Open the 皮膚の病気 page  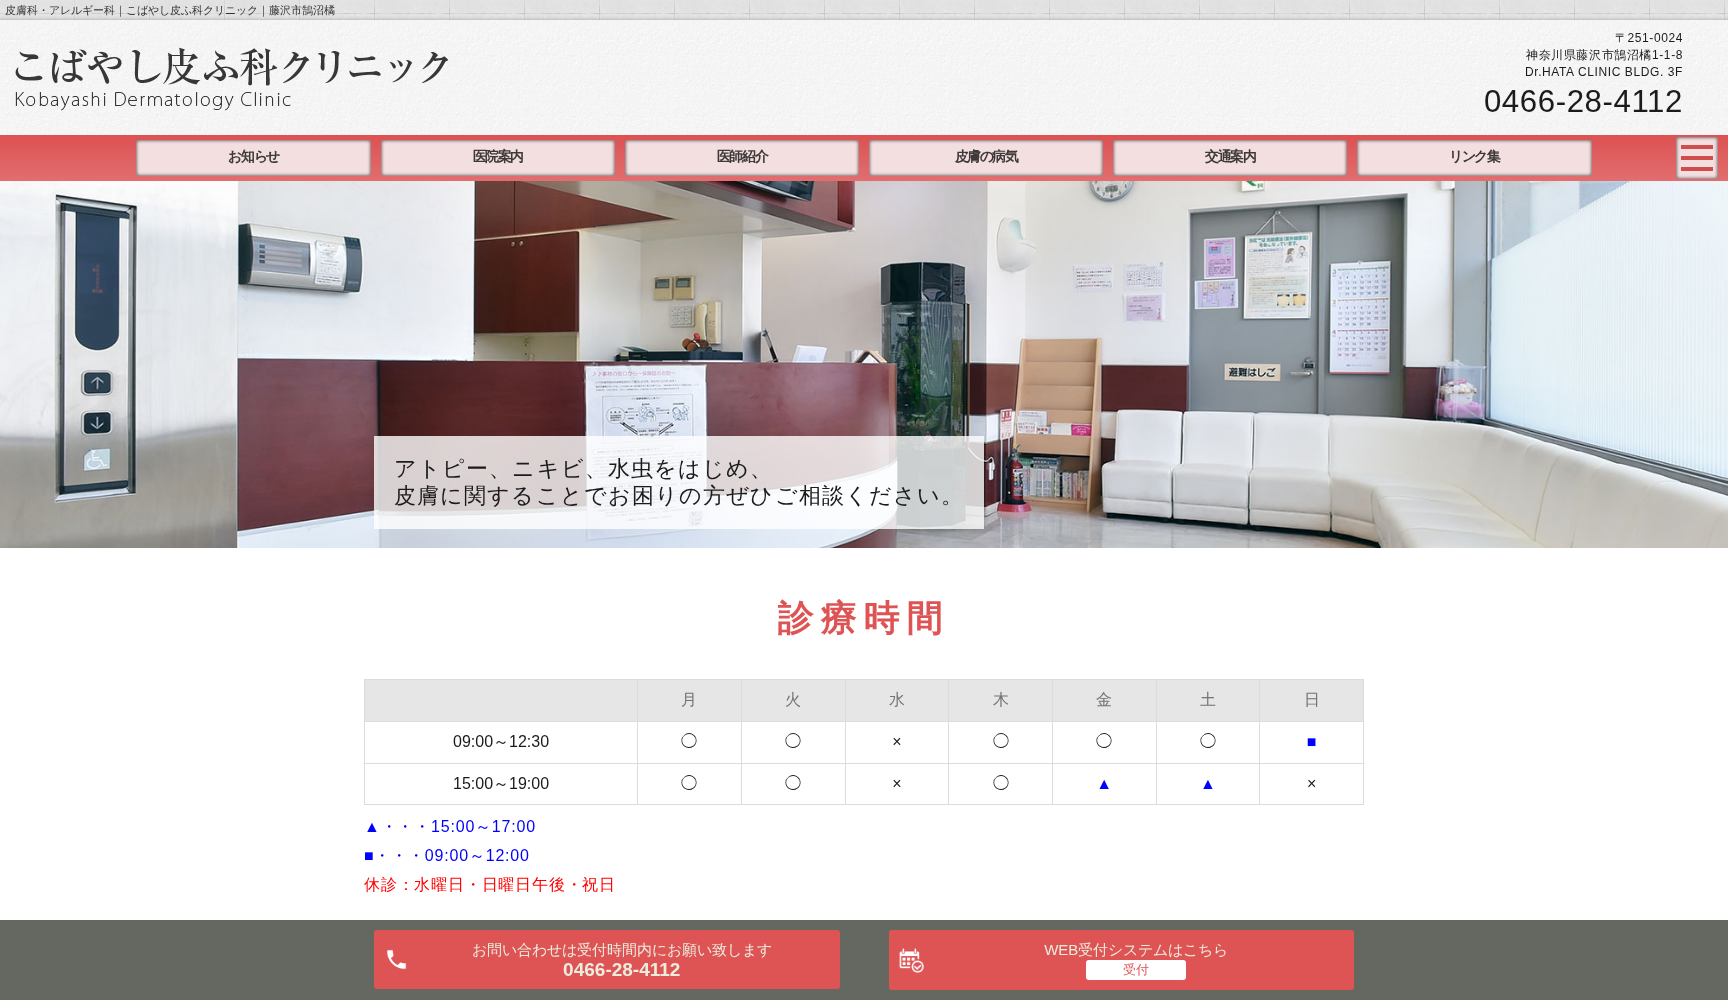[x=986, y=157]
